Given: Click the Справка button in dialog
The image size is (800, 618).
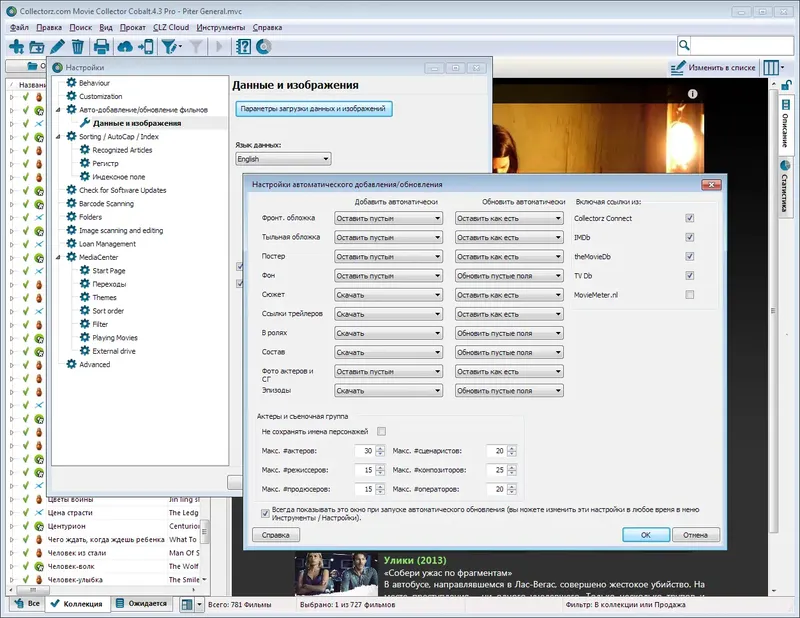Looking at the screenshot, I should point(276,535).
